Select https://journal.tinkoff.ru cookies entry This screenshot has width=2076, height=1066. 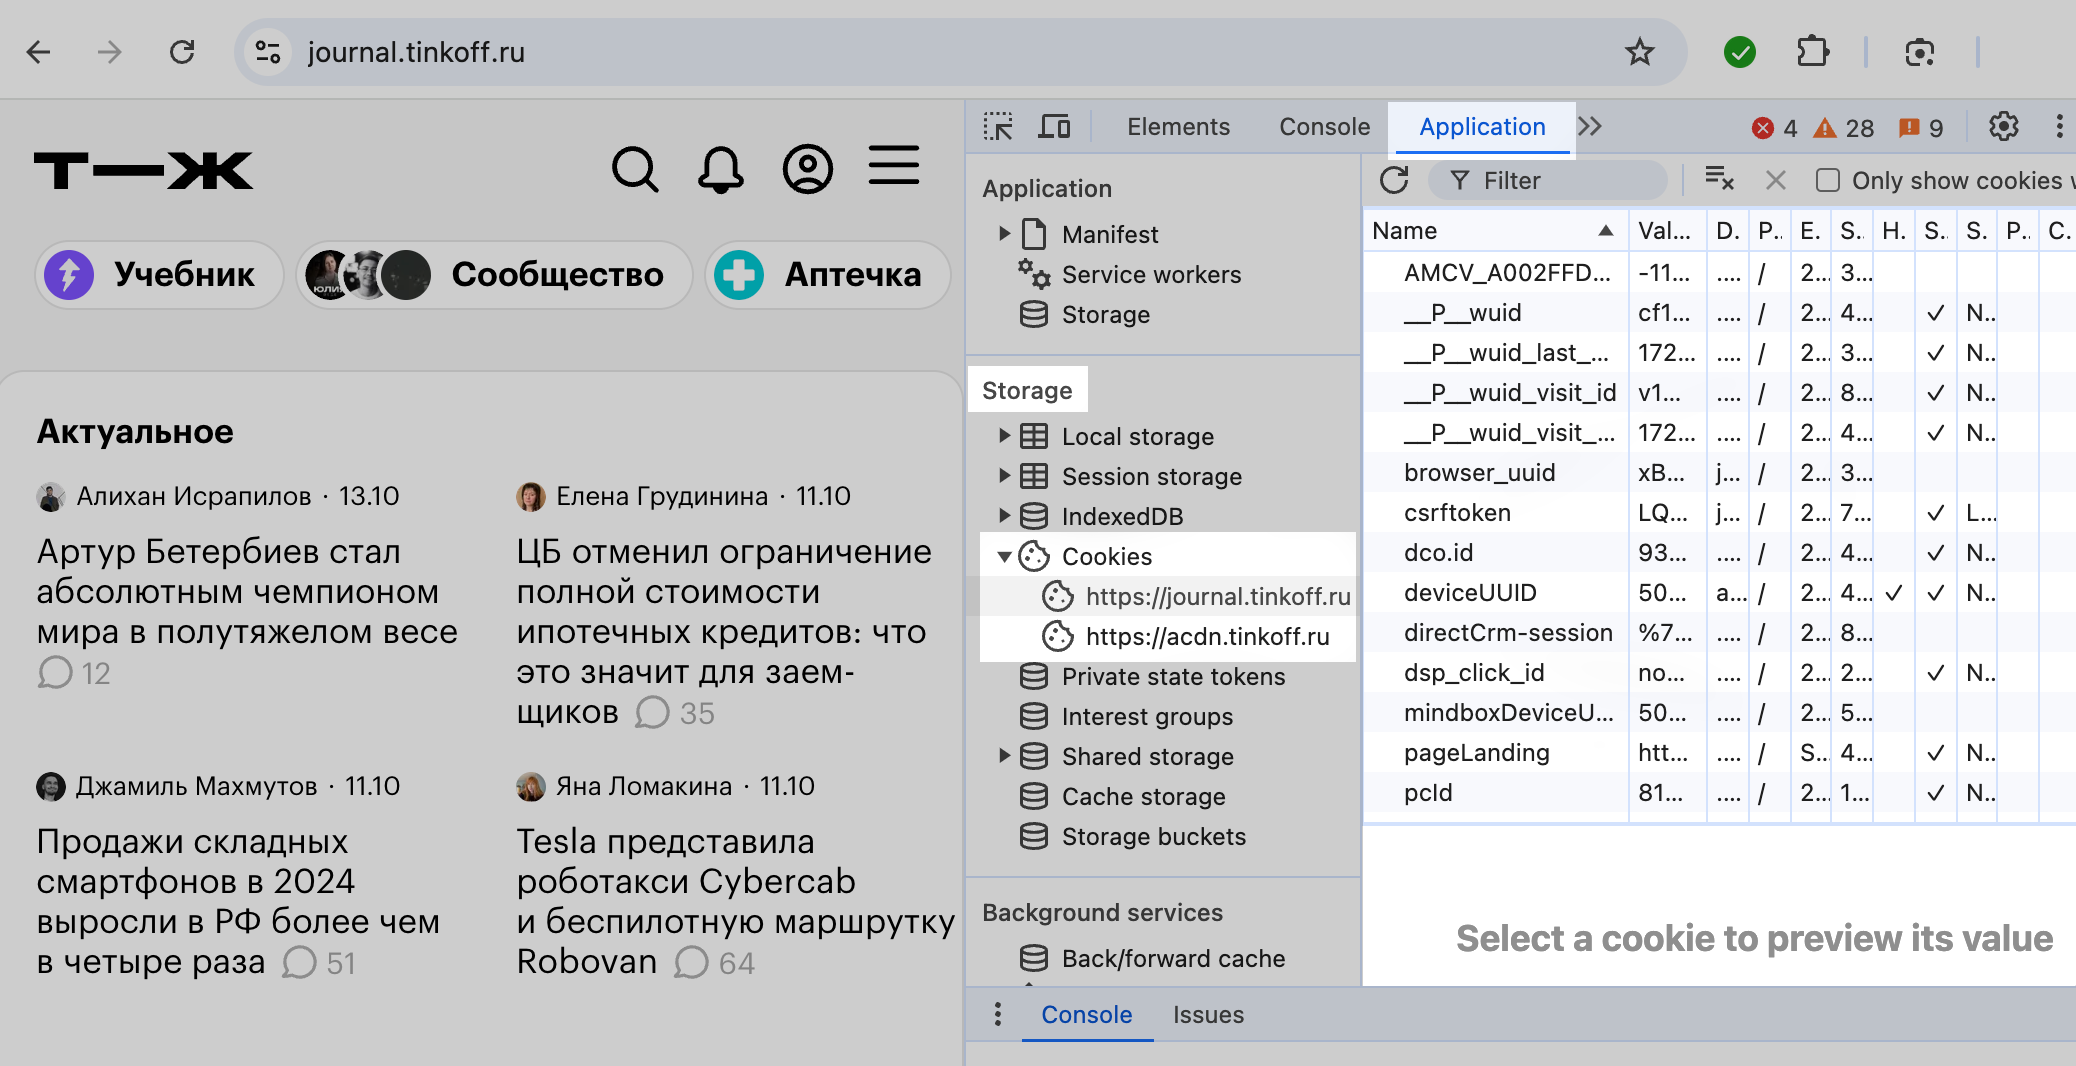click(x=1197, y=596)
